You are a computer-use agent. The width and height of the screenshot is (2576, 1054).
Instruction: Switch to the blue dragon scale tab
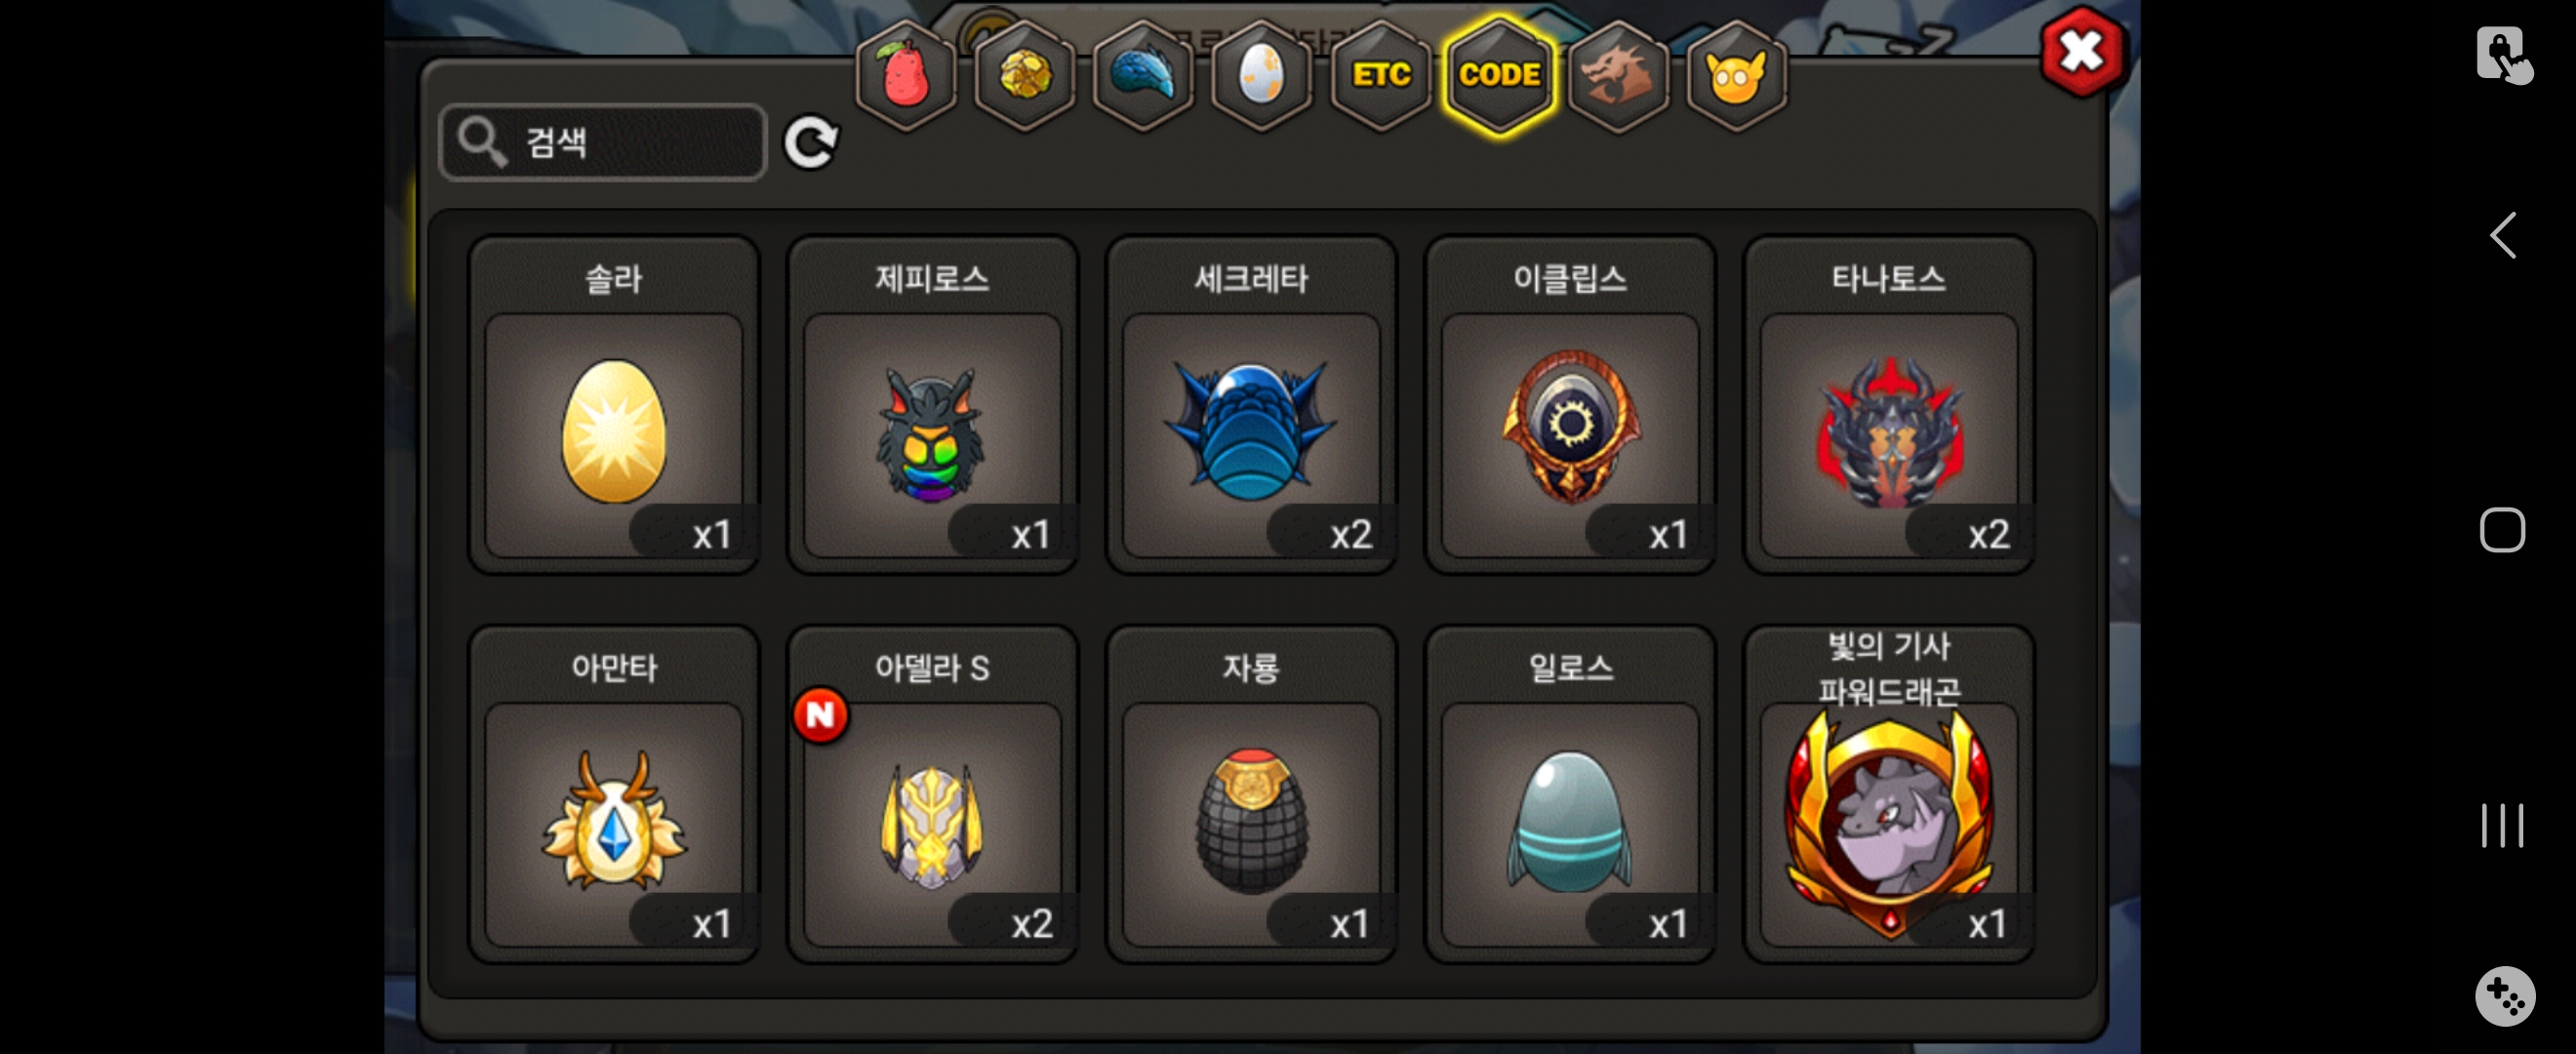pyautogui.click(x=1143, y=76)
